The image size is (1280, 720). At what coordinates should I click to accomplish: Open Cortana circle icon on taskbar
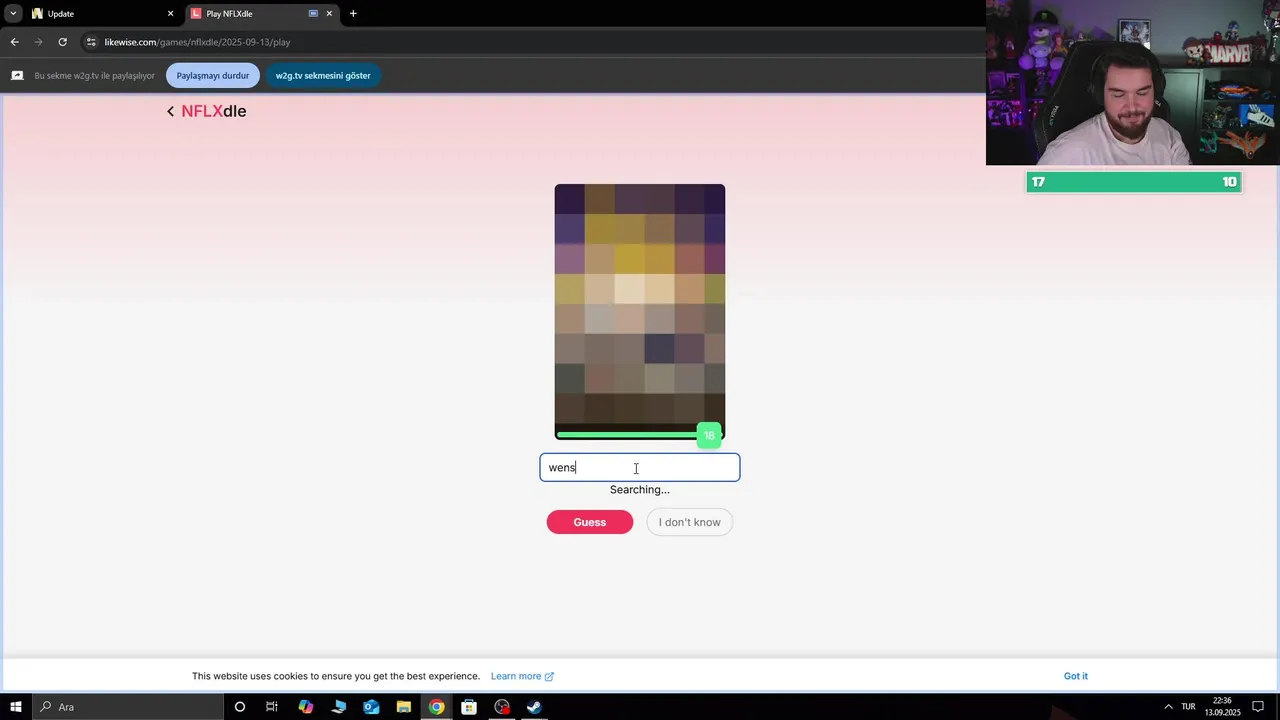pos(240,707)
